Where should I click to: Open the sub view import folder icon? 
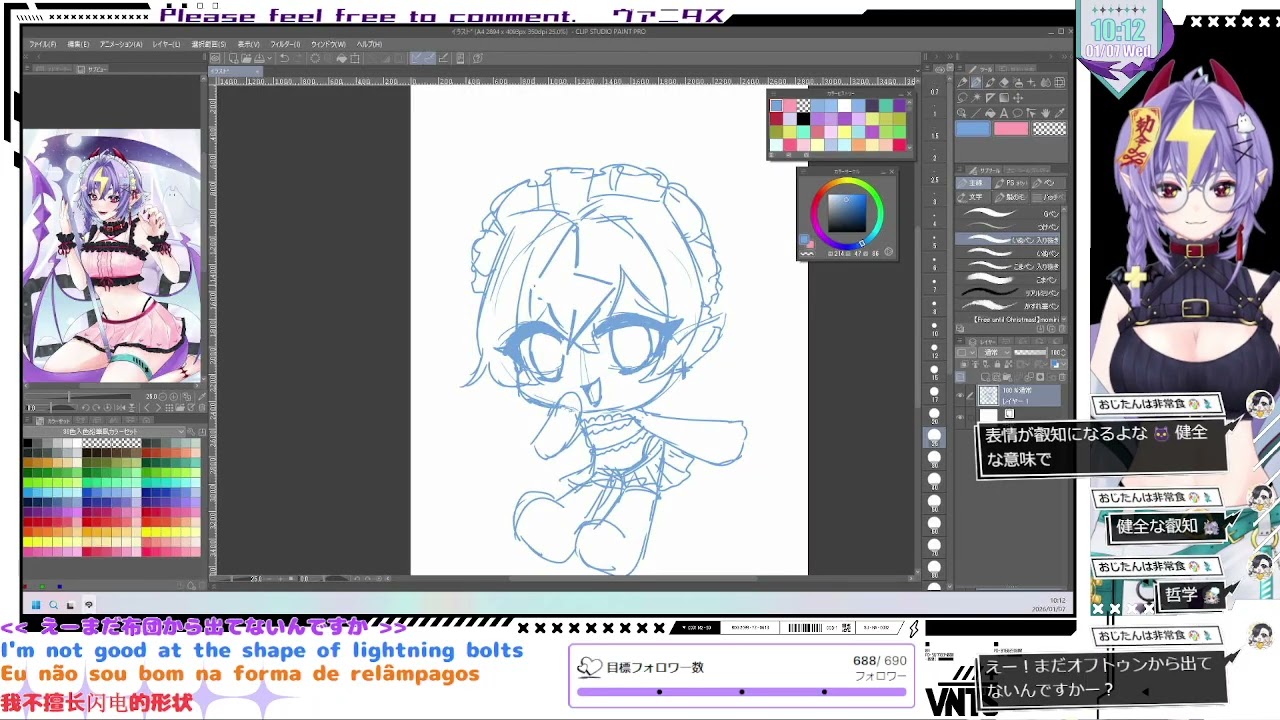click(180, 408)
